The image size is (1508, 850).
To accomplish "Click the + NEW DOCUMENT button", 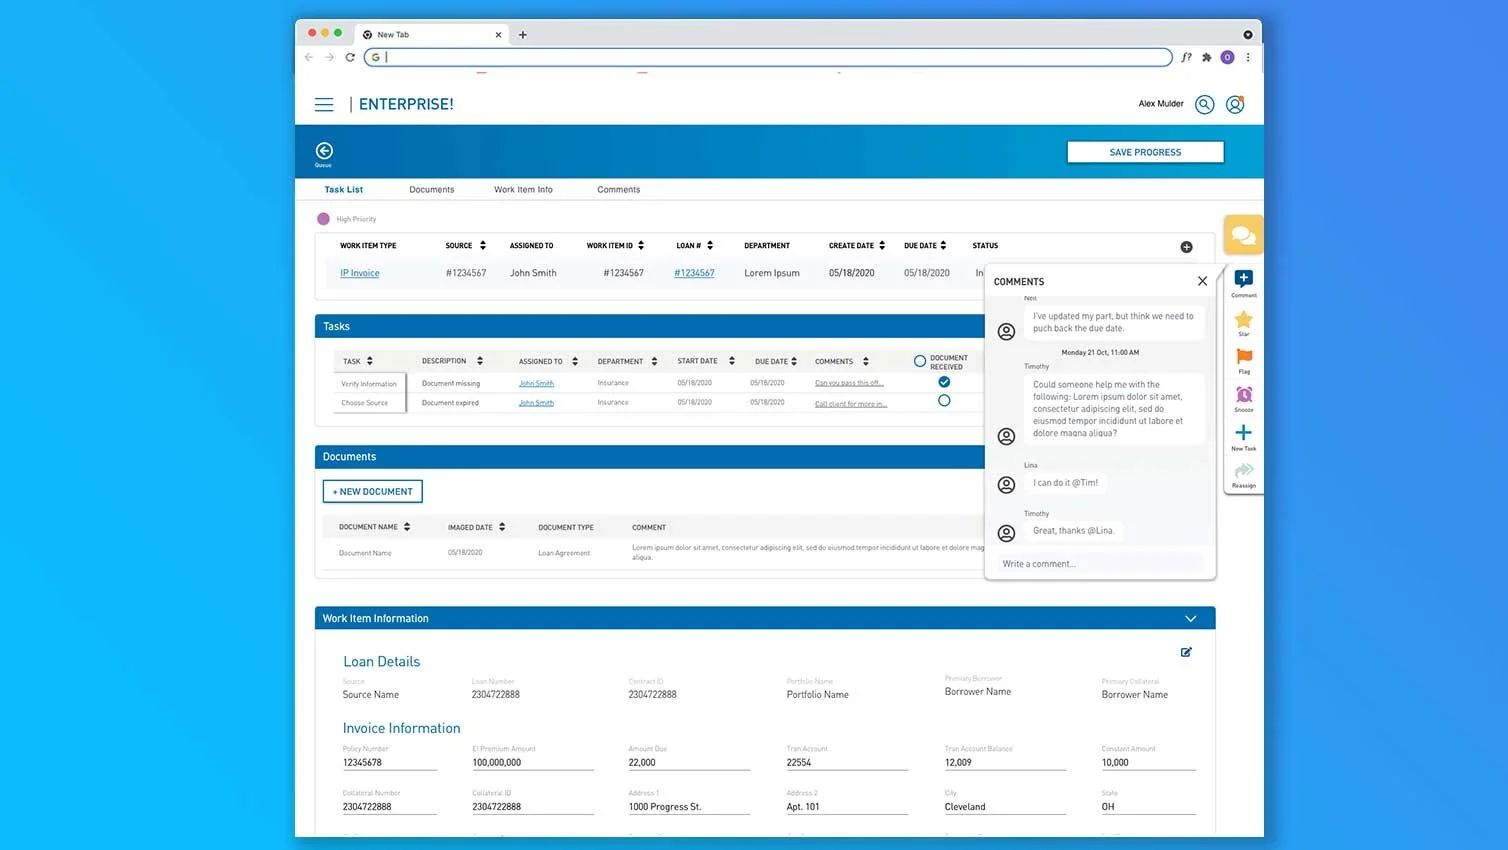I will 373,492.
